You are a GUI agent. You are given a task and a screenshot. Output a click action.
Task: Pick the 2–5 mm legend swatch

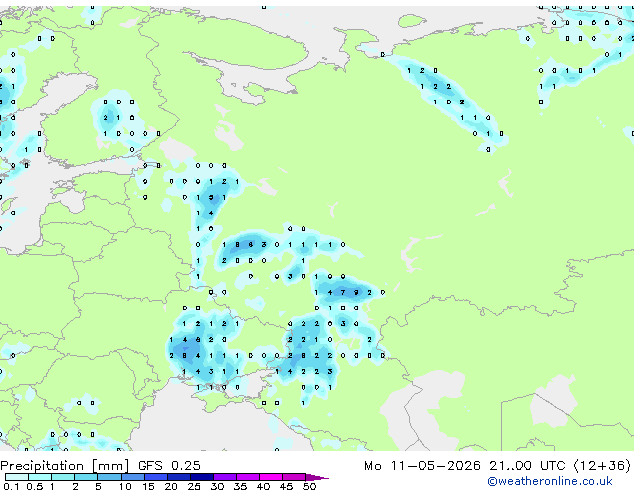coord(86,477)
